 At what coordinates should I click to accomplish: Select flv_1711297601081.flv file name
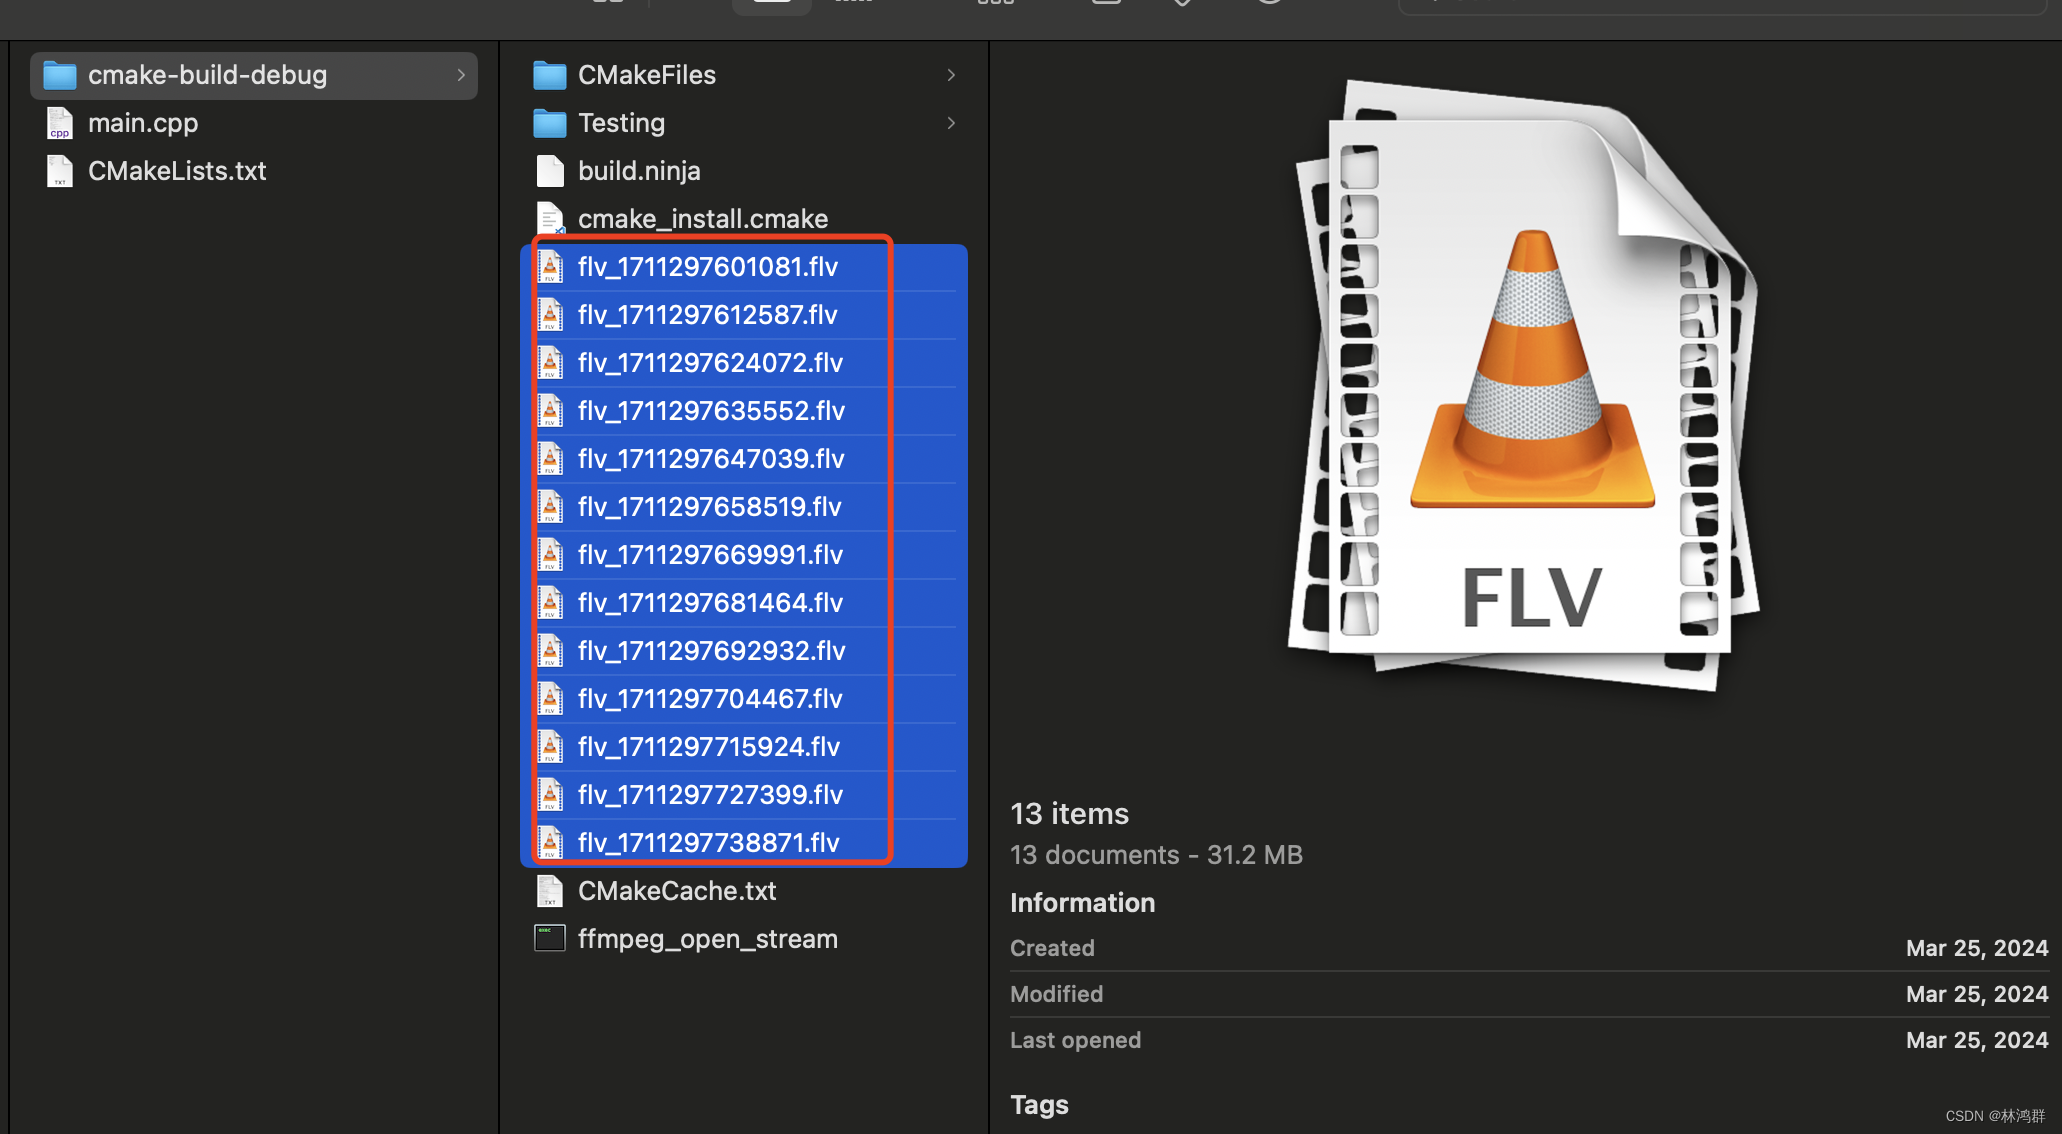(x=708, y=267)
